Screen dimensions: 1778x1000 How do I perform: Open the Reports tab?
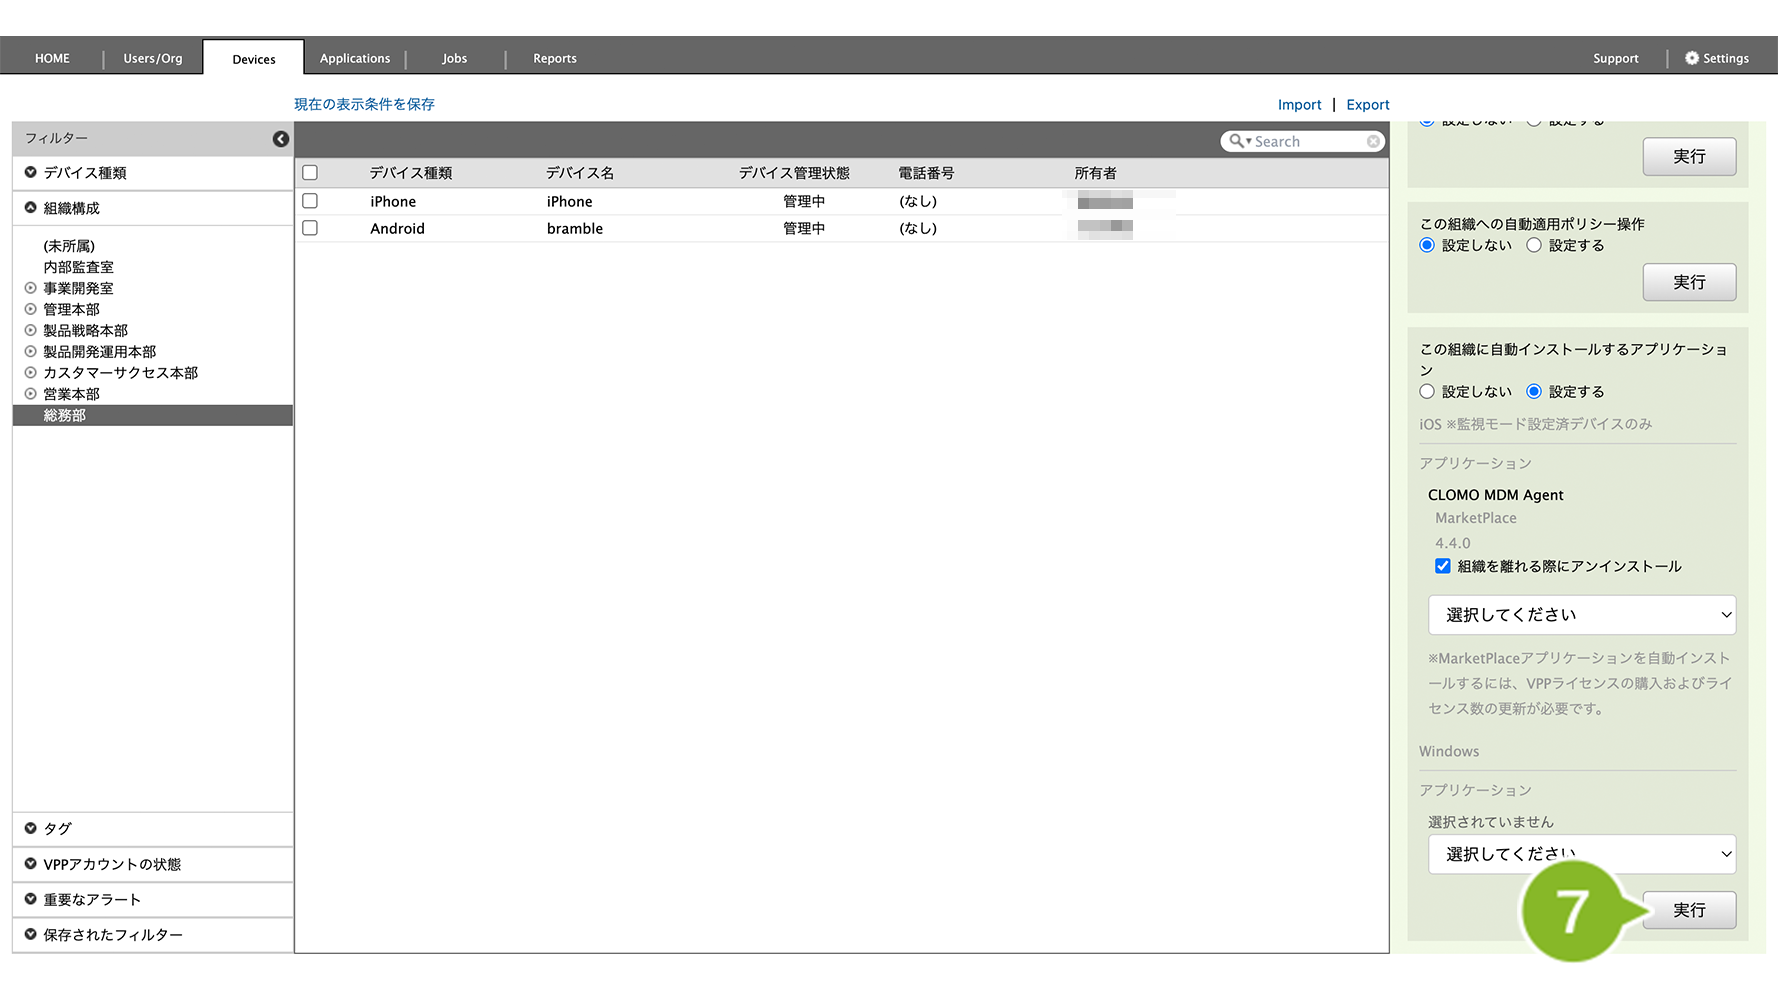click(x=554, y=58)
